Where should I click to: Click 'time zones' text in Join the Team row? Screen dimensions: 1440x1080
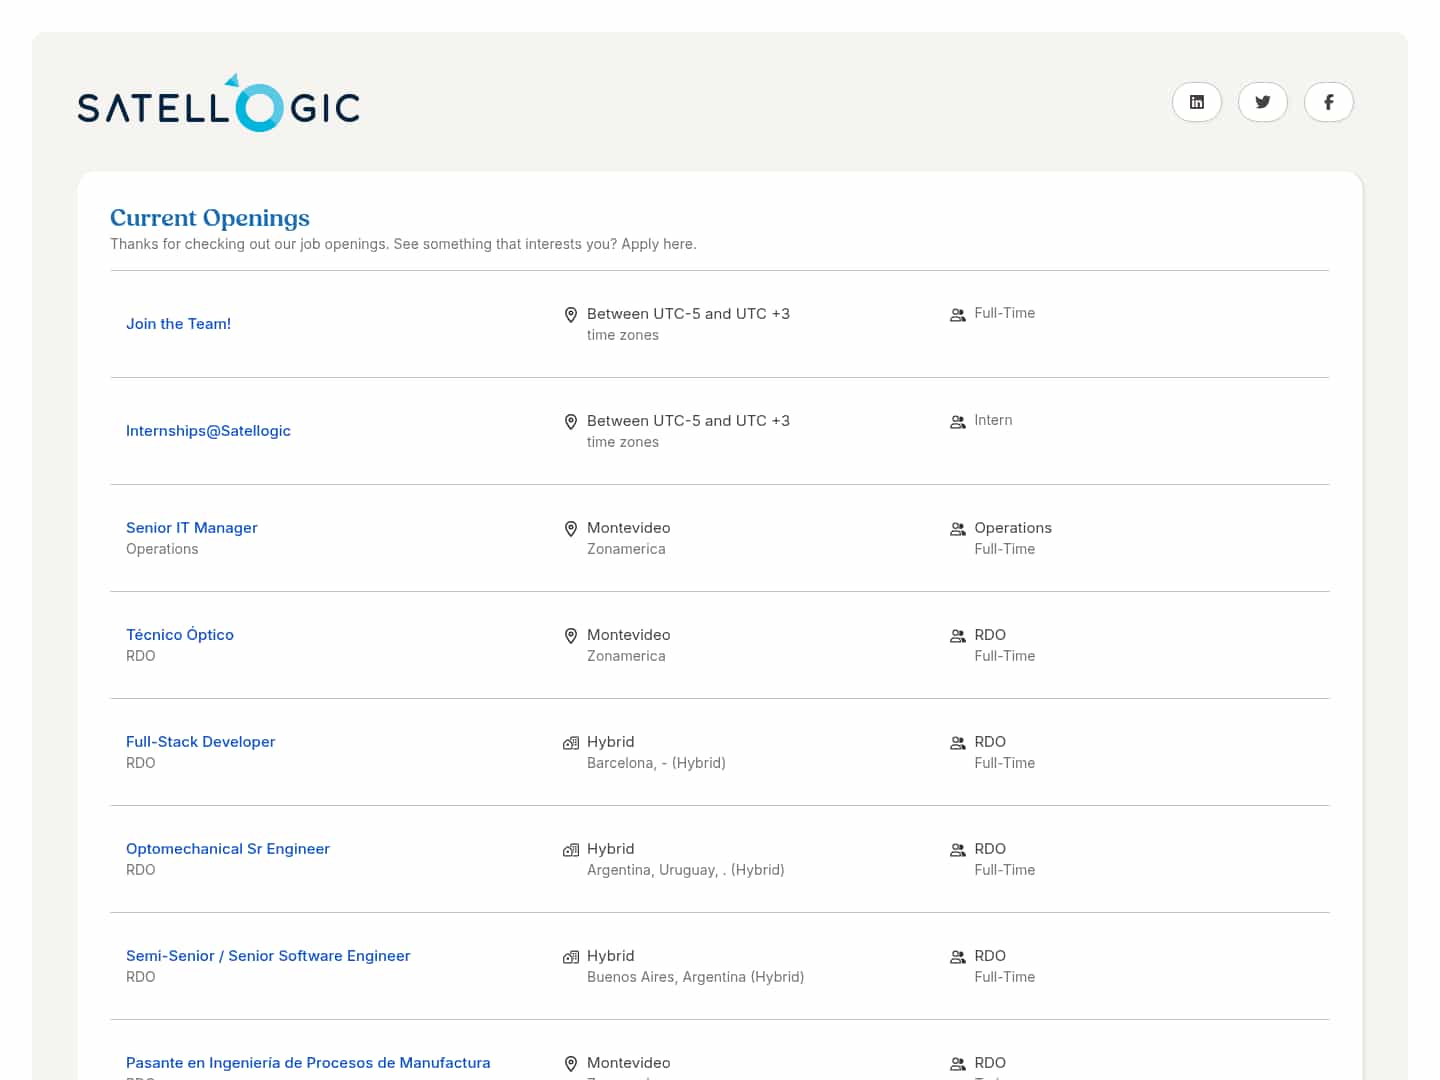pos(623,335)
